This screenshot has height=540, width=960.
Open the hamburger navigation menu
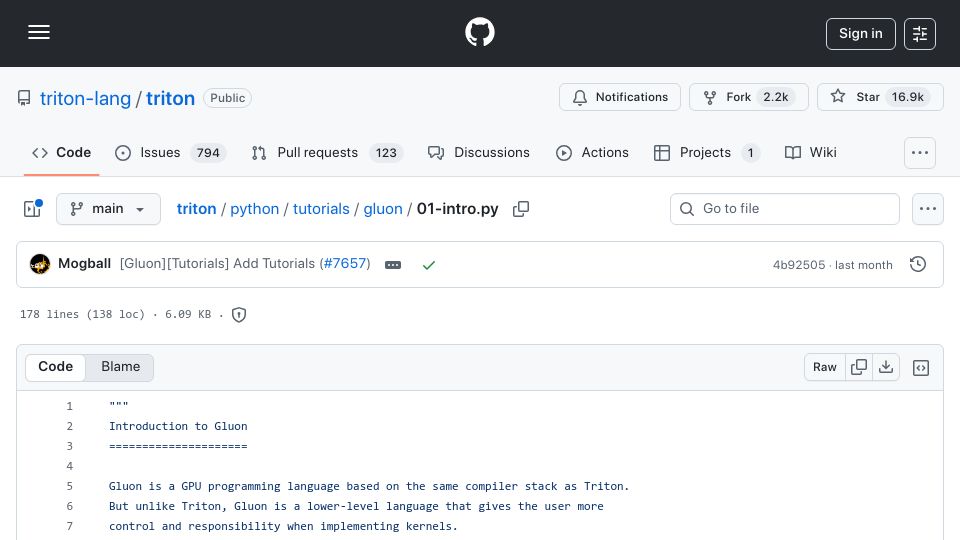coord(39,32)
